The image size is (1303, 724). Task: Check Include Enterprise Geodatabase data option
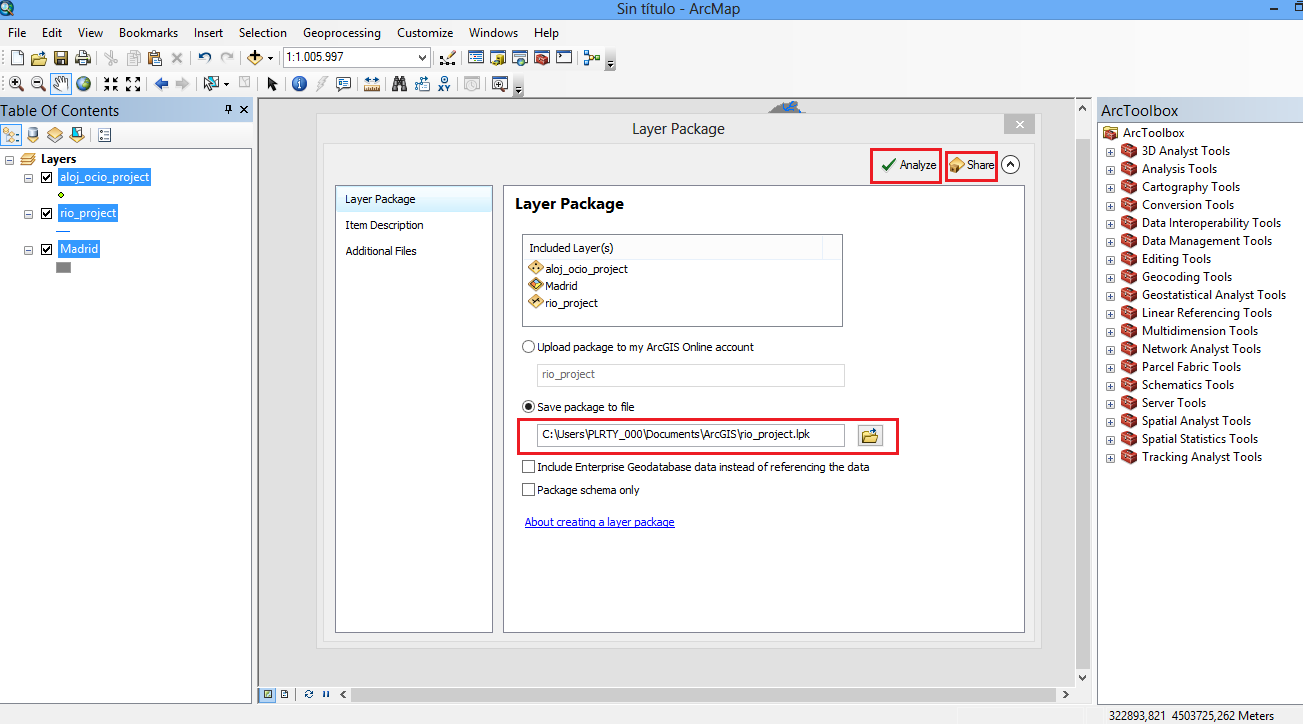[528, 467]
